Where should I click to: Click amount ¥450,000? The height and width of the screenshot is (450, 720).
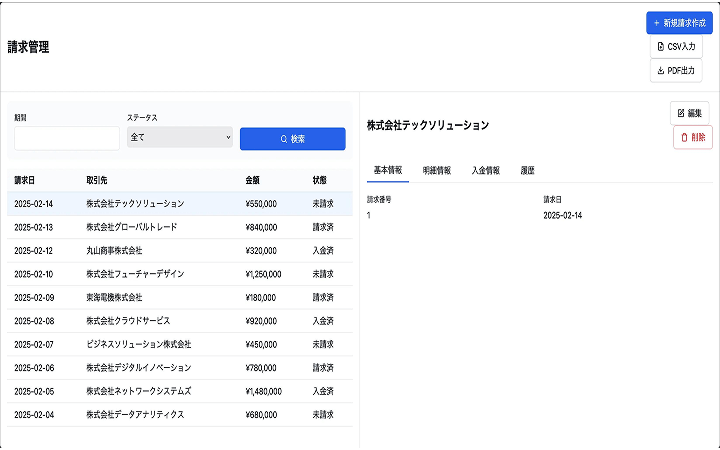[x=261, y=344]
